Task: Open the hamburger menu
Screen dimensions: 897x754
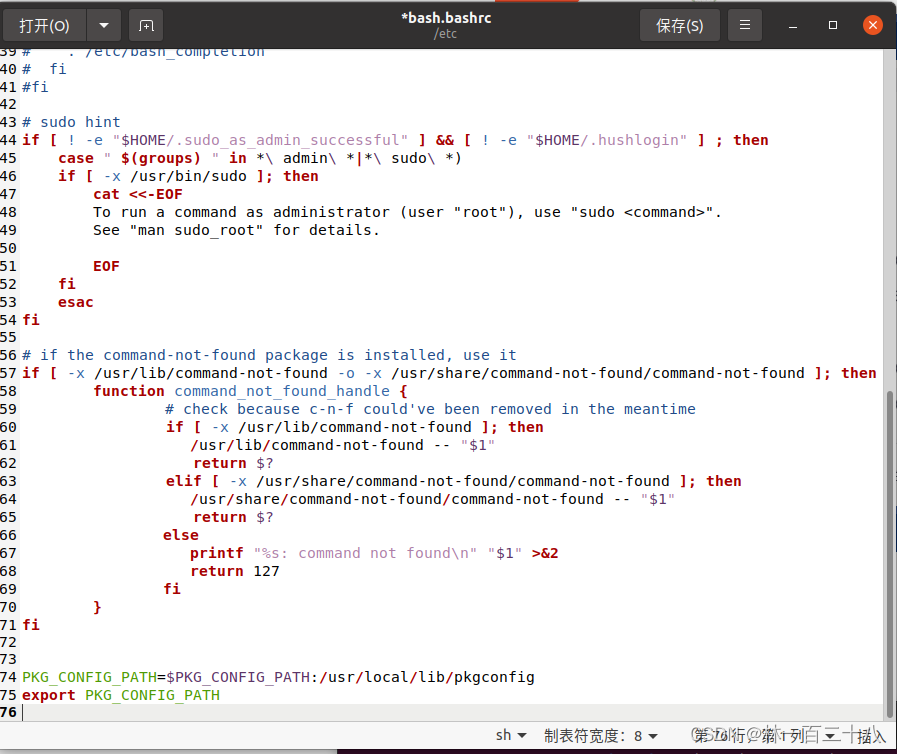Action: coord(745,25)
